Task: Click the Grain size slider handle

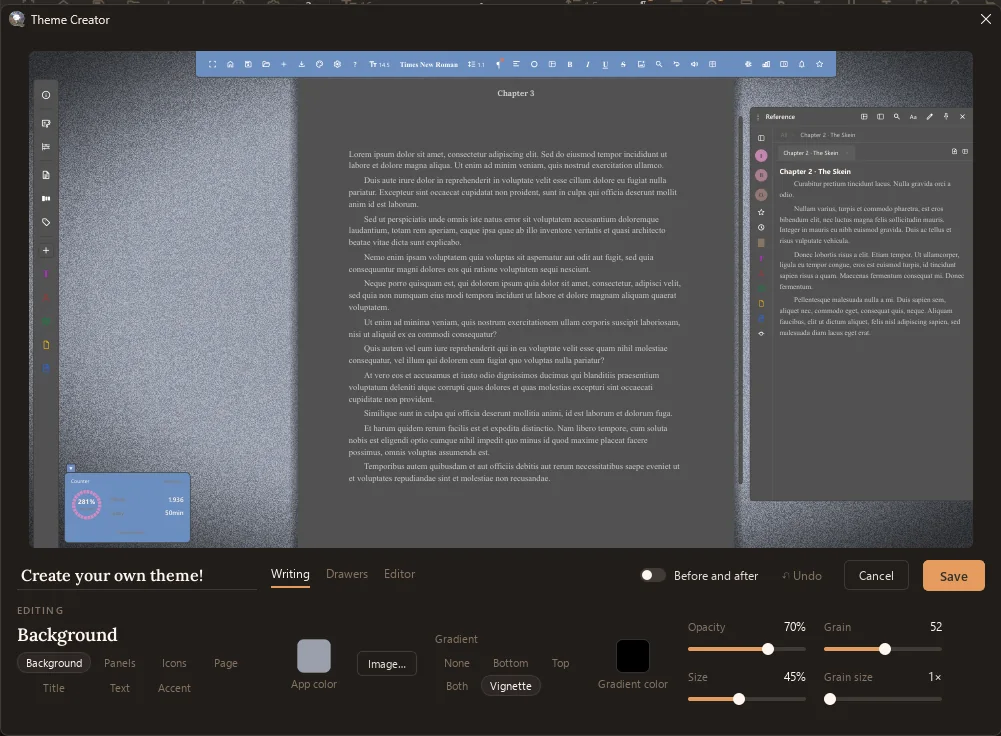Action: 830,699
